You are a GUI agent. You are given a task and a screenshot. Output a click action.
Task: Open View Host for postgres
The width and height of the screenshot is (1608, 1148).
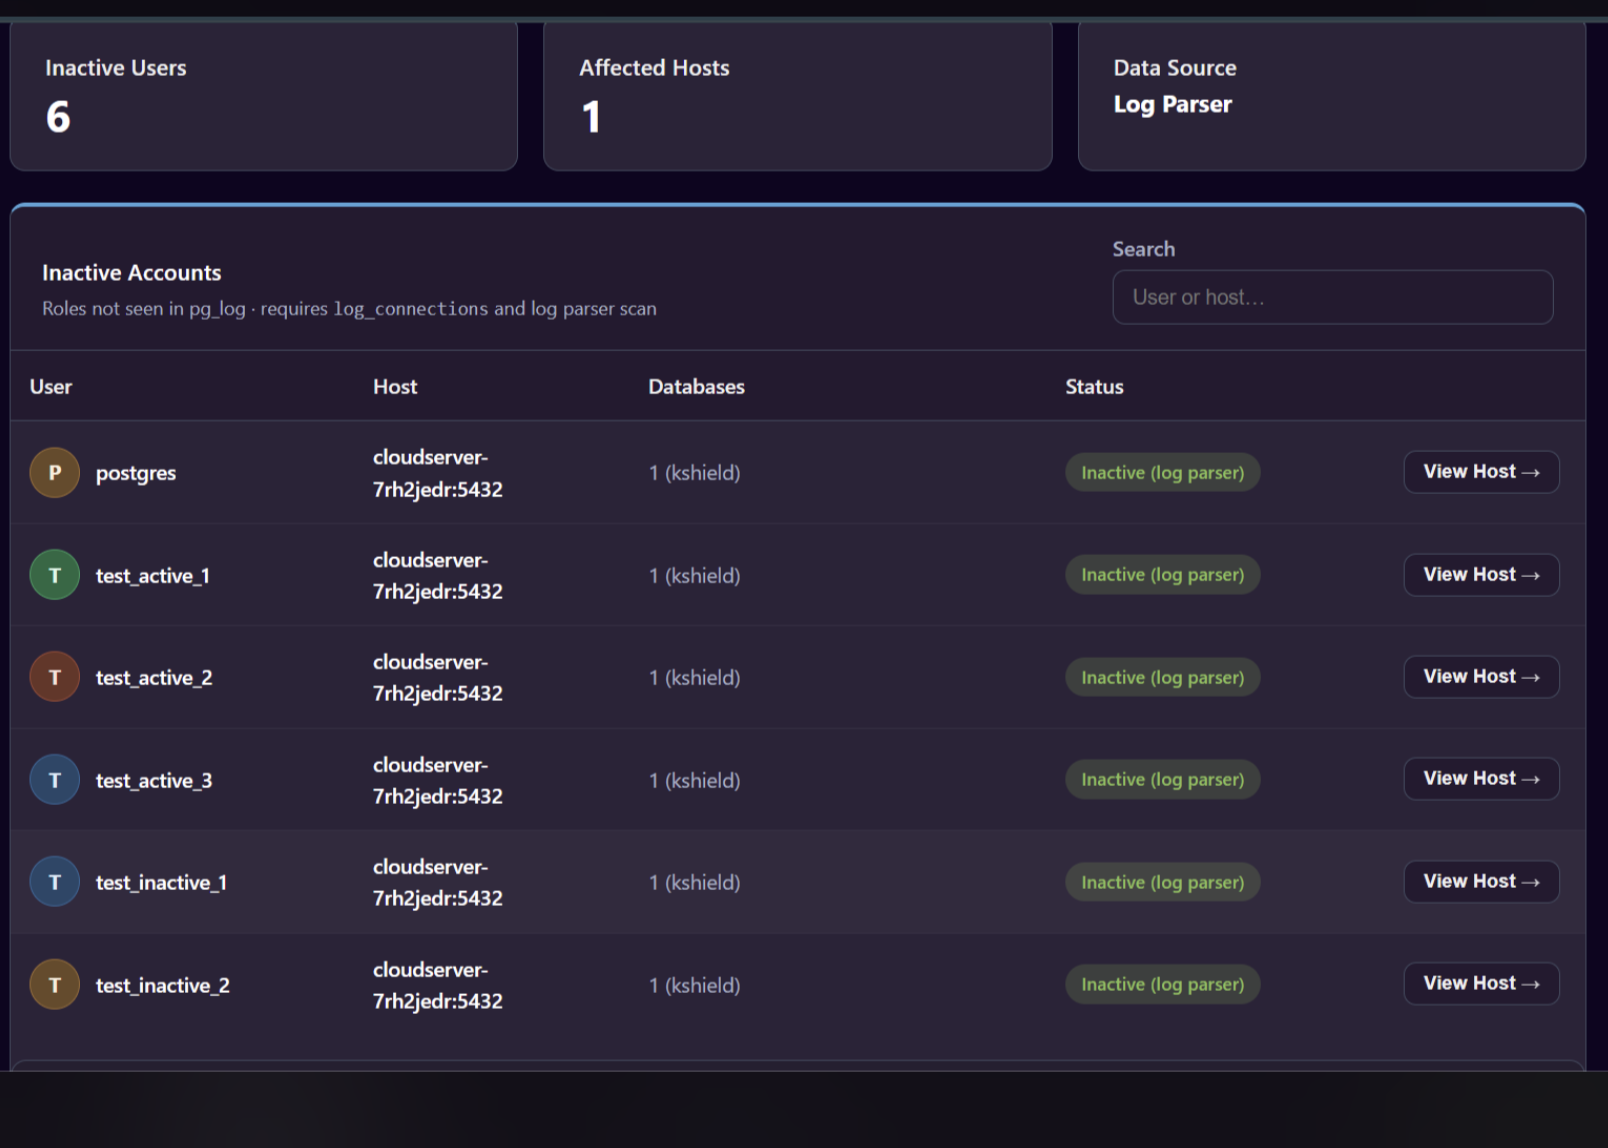coord(1481,472)
